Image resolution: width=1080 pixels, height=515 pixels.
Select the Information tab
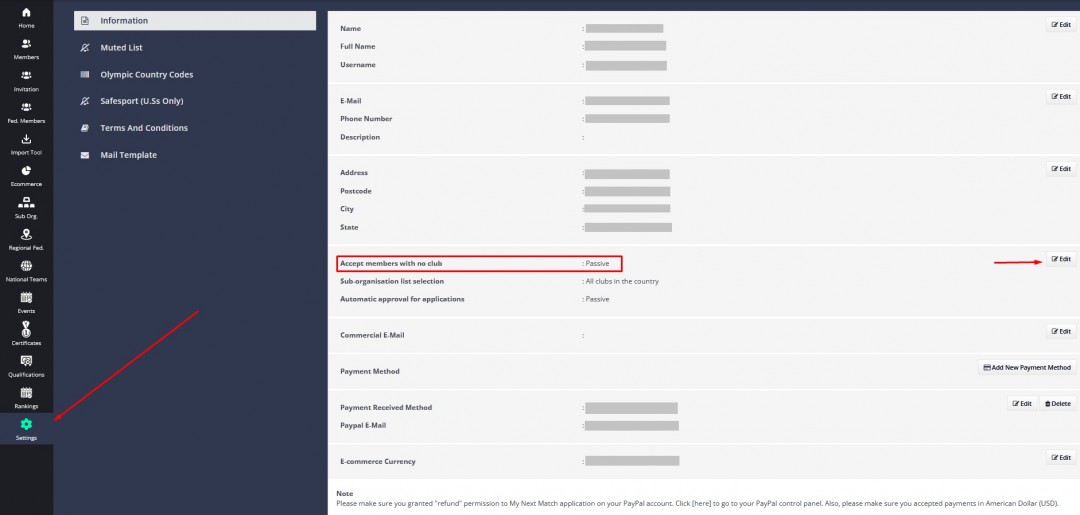[195, 21]
